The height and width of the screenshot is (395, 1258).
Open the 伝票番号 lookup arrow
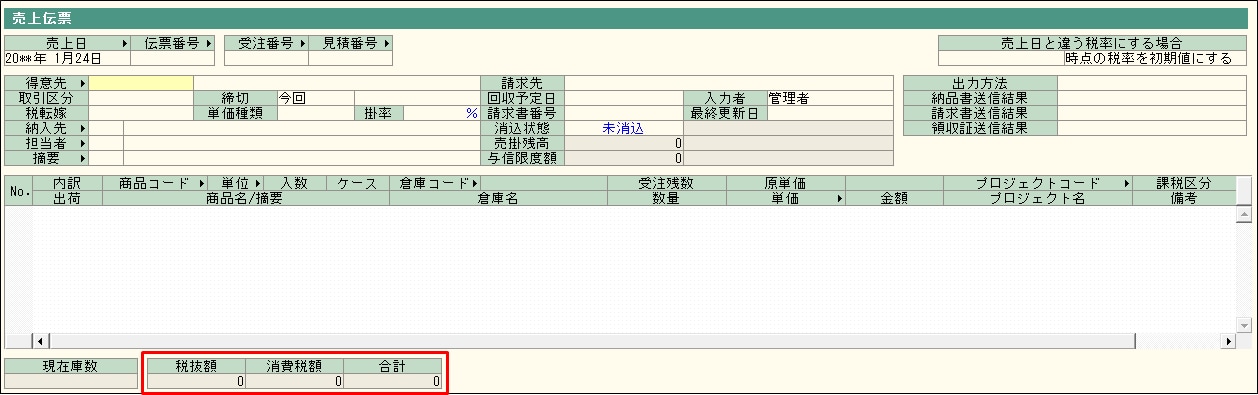click(209, 43)
